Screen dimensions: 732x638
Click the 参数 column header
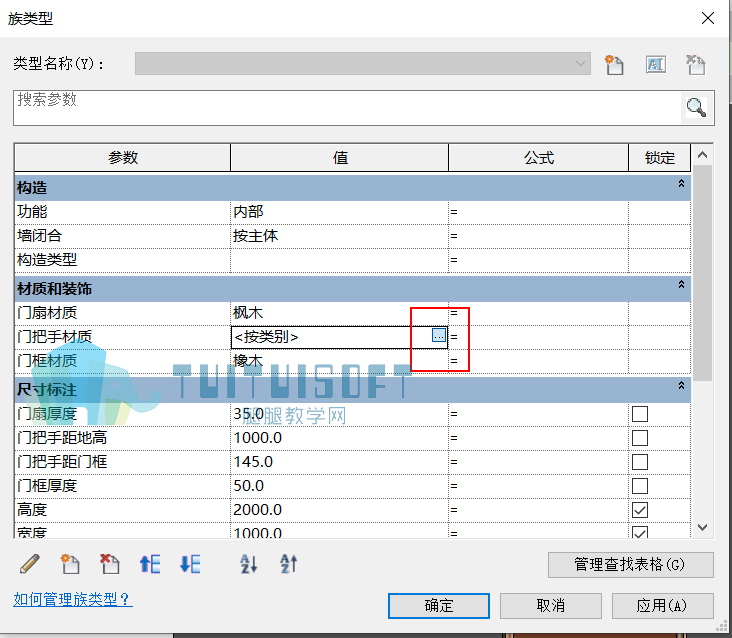[123, 158]
